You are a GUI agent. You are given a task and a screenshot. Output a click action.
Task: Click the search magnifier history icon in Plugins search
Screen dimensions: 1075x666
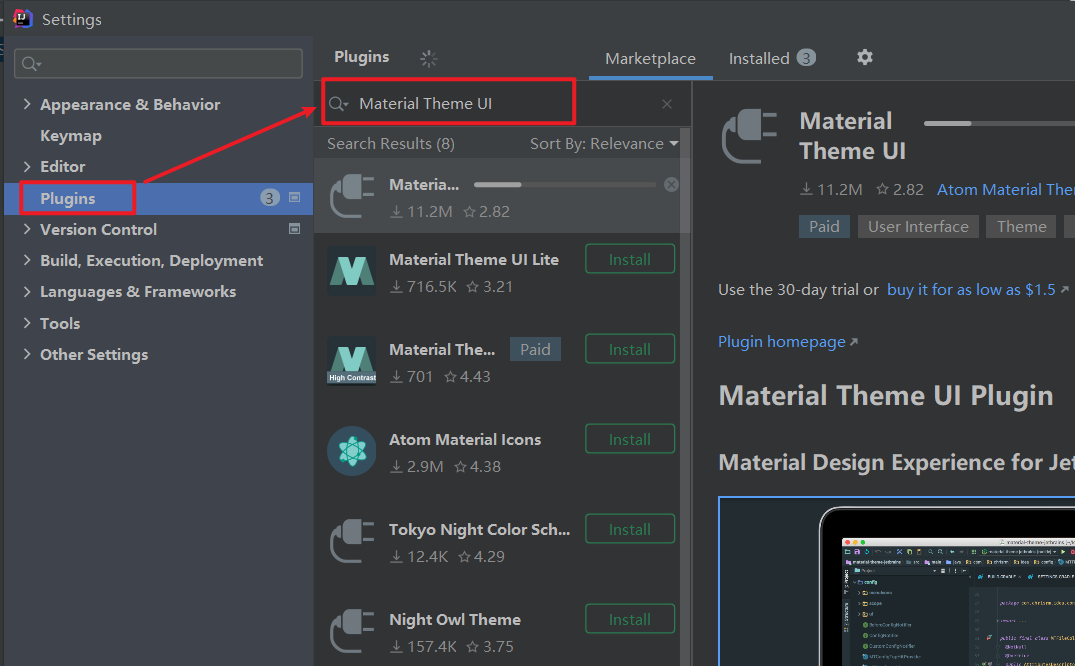pyautogui.click(x=339, y=104)
